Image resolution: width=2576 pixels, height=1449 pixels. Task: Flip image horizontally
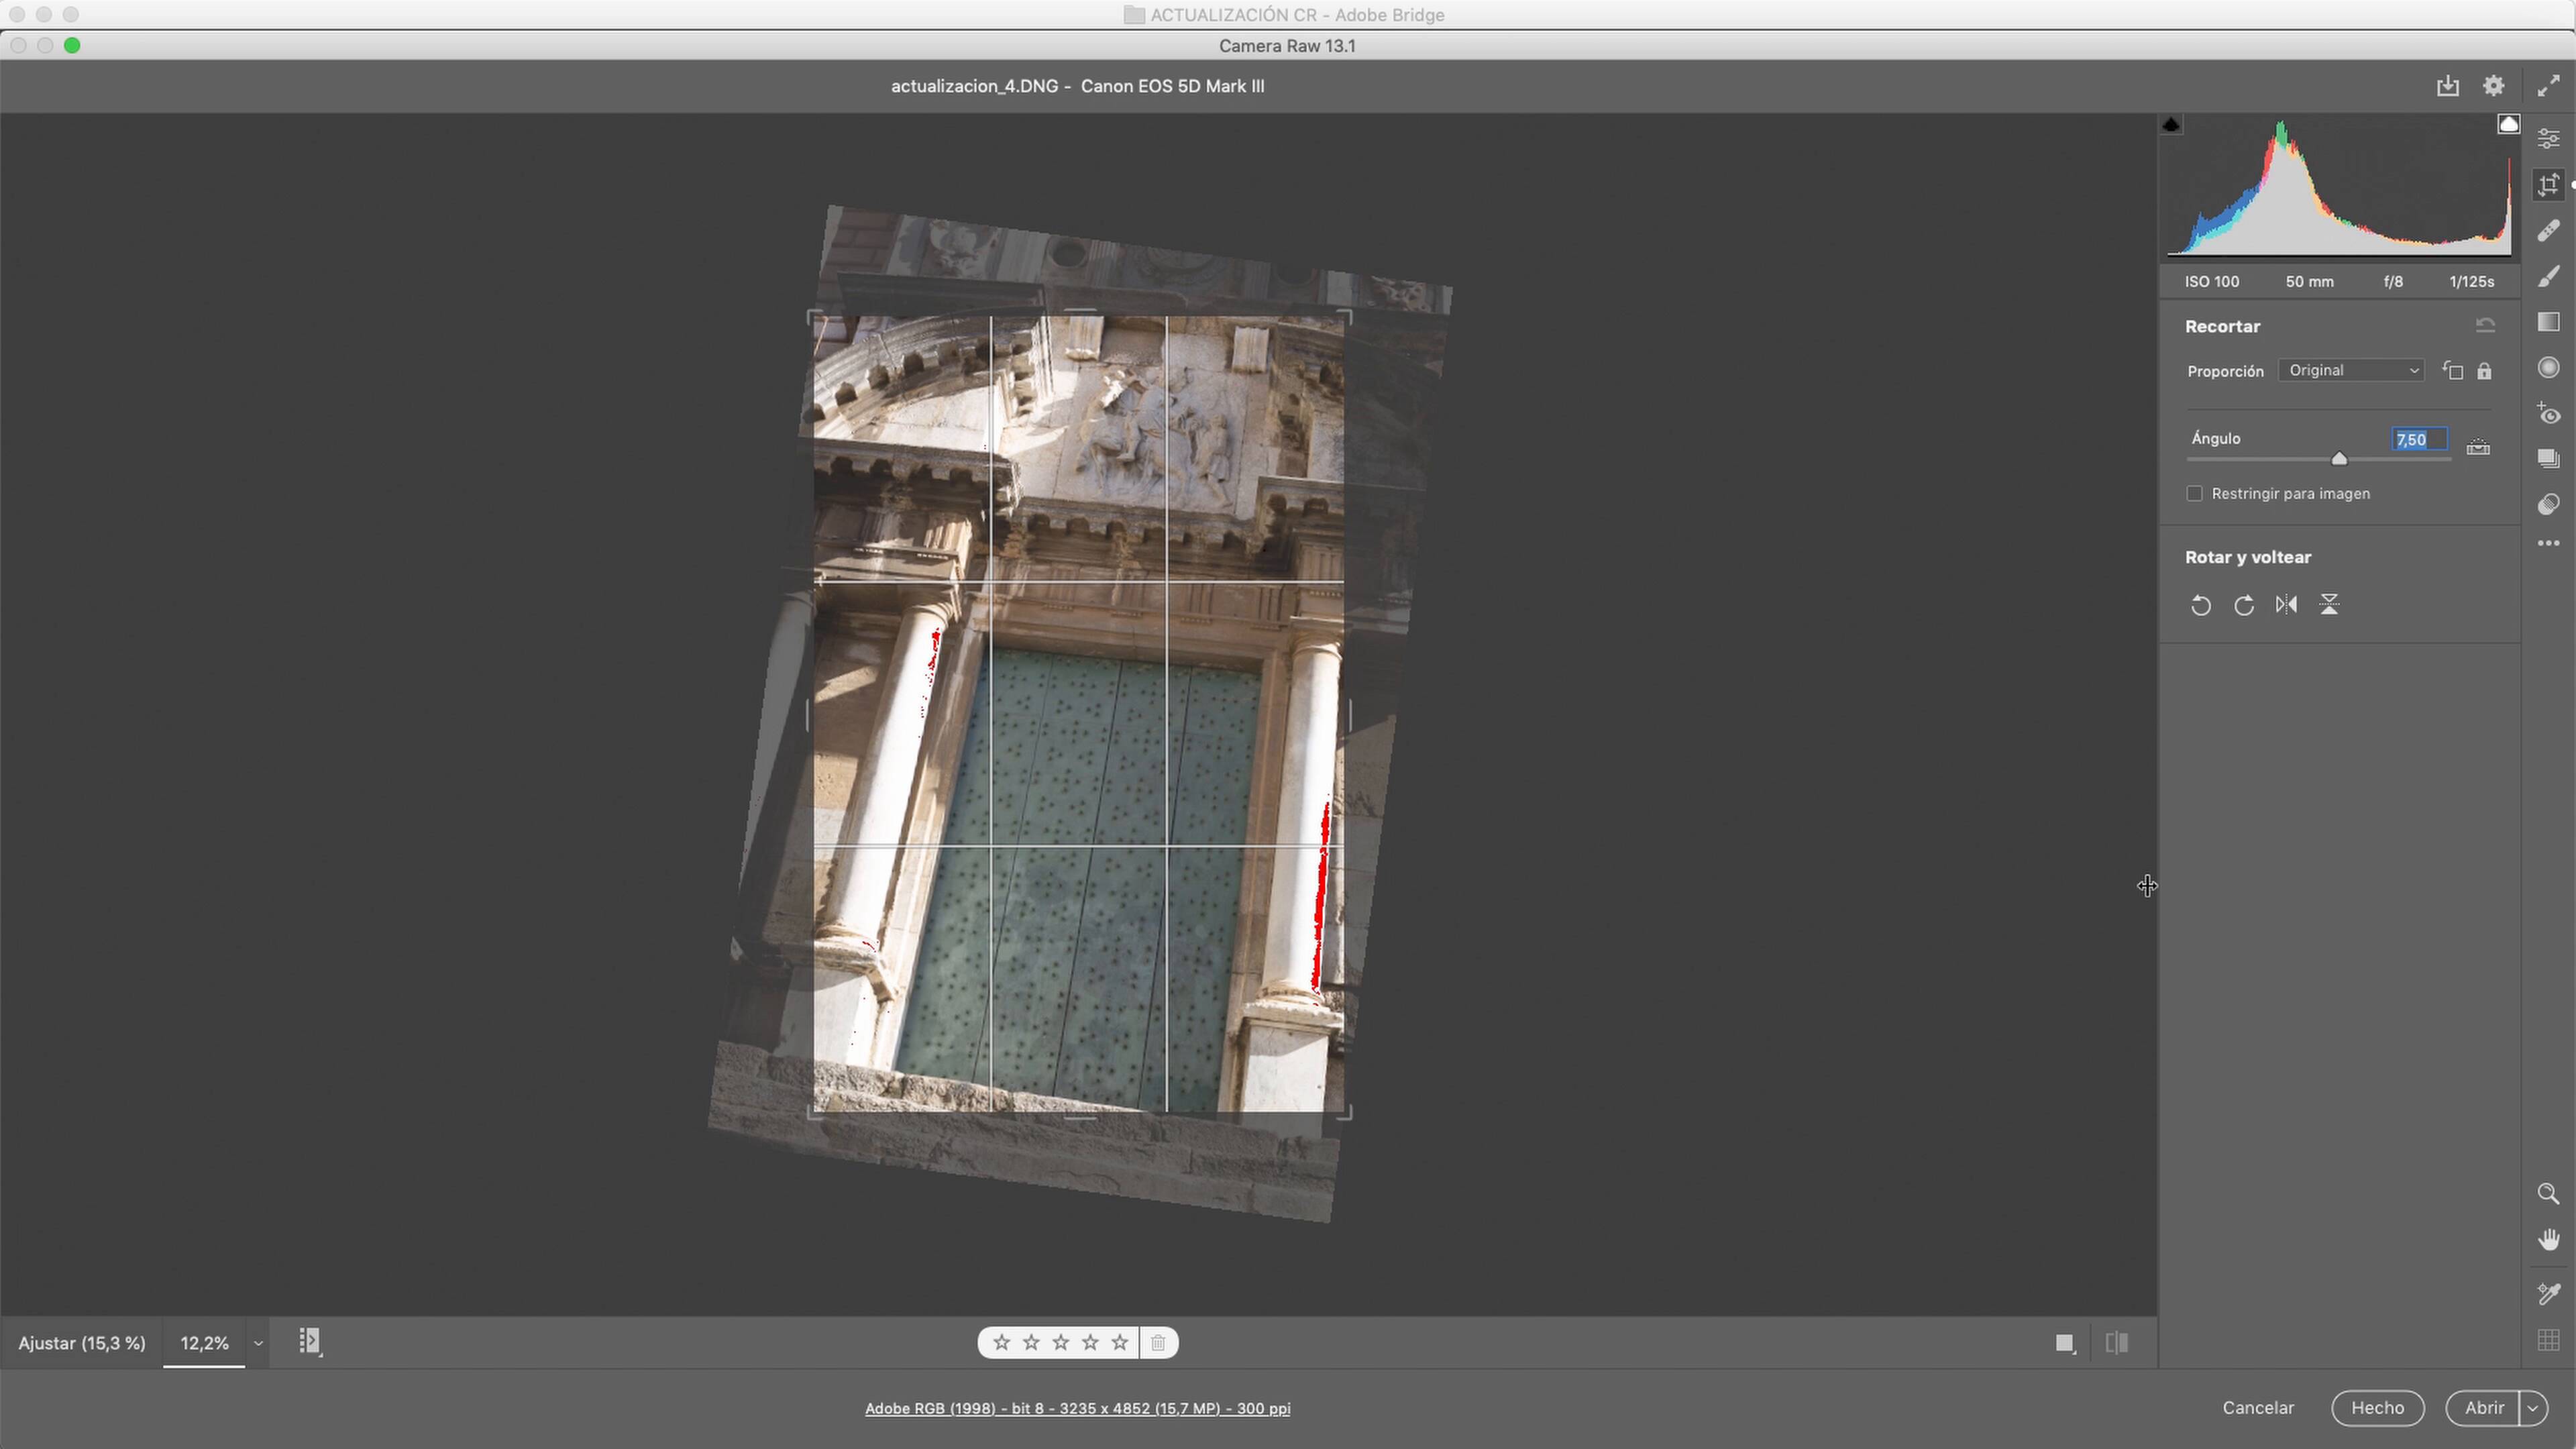click(x=2286, y=605)
